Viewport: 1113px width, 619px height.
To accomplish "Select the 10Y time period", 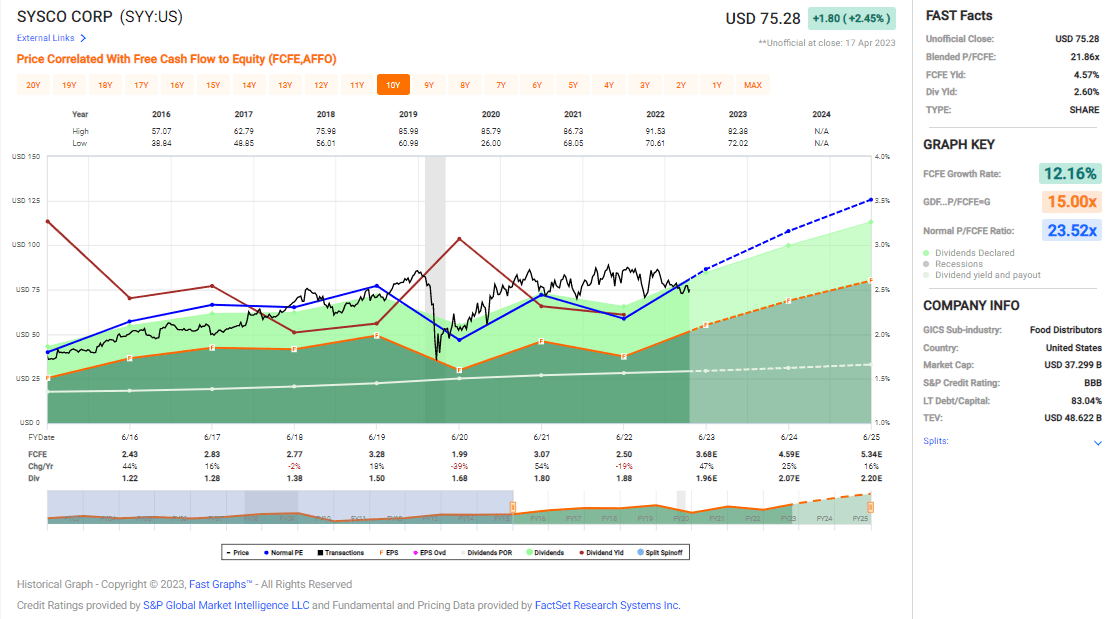I will point(393,85).
